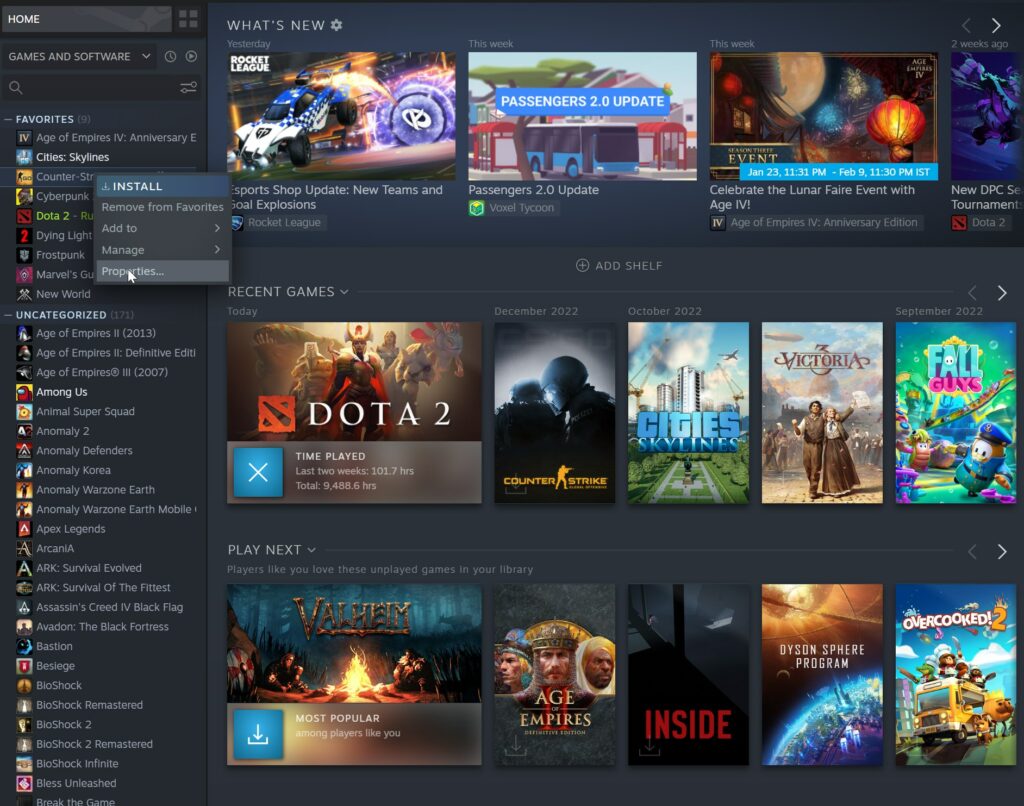Open Manage submenu in context menu
Screen dimensions: 1024x806
160,250
